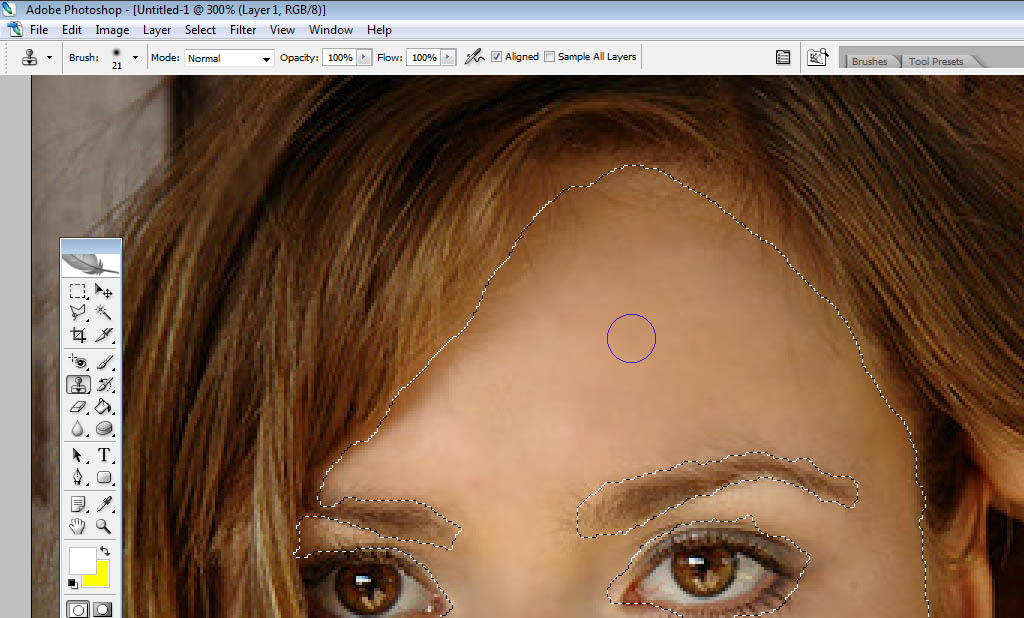
Task: Toggle the airbrush option icon
Action: (475, 57)
